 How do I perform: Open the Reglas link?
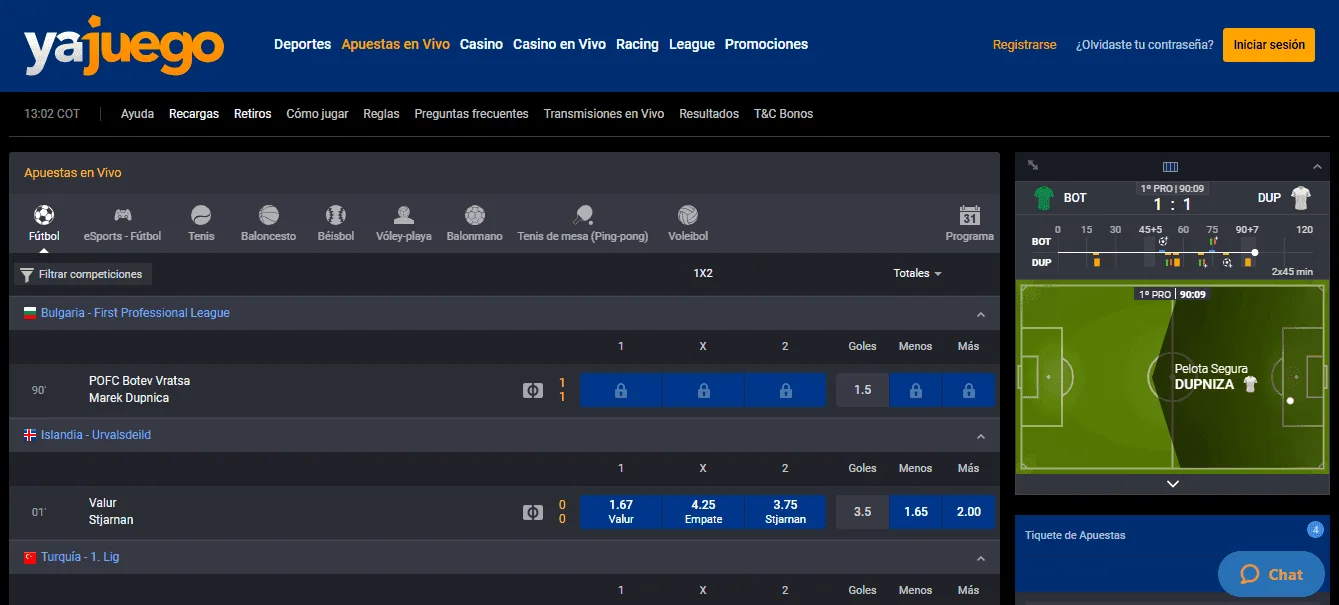[x=381, y=114]
